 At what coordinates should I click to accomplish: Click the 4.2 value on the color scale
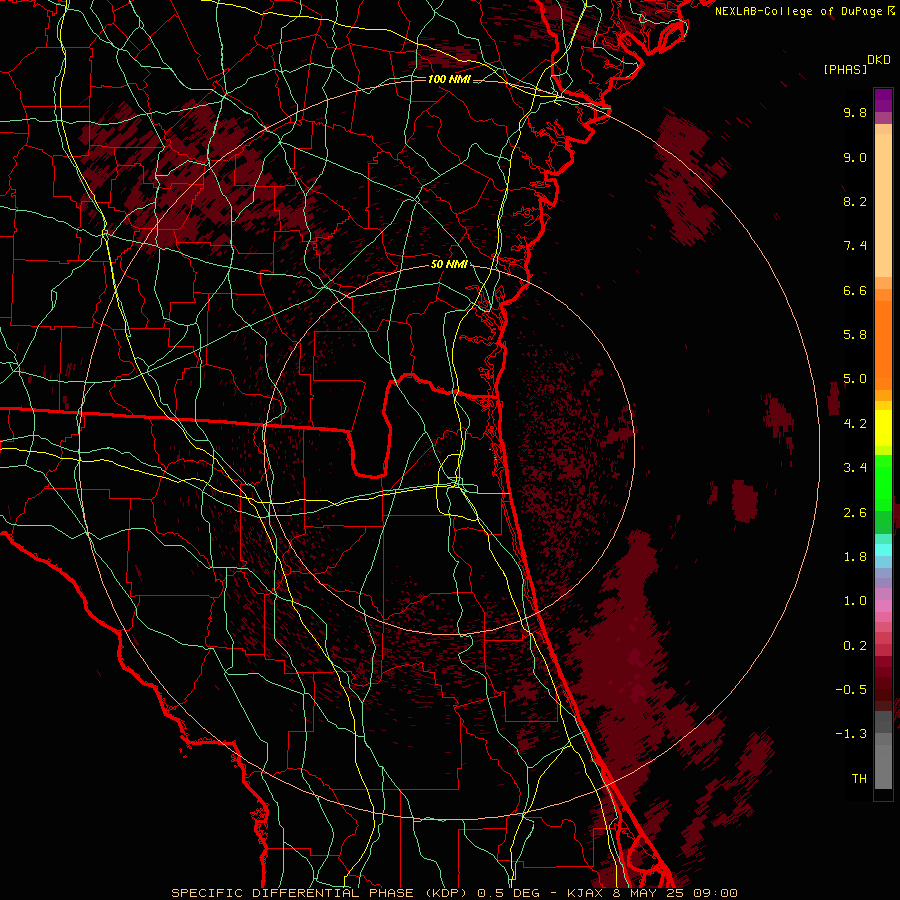(855, 424)
